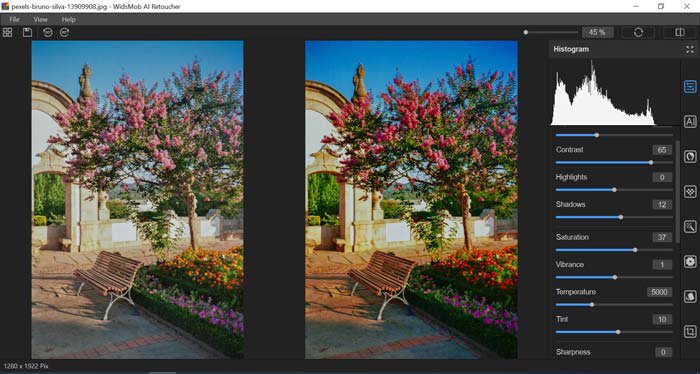
Task: Open the image grid browser icon
Action: 8,32
